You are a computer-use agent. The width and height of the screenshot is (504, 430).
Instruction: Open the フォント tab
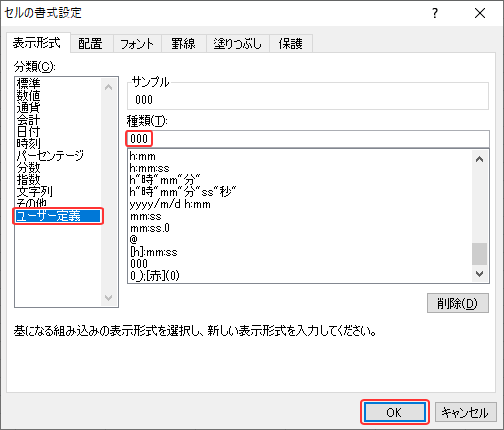(137, 44)
